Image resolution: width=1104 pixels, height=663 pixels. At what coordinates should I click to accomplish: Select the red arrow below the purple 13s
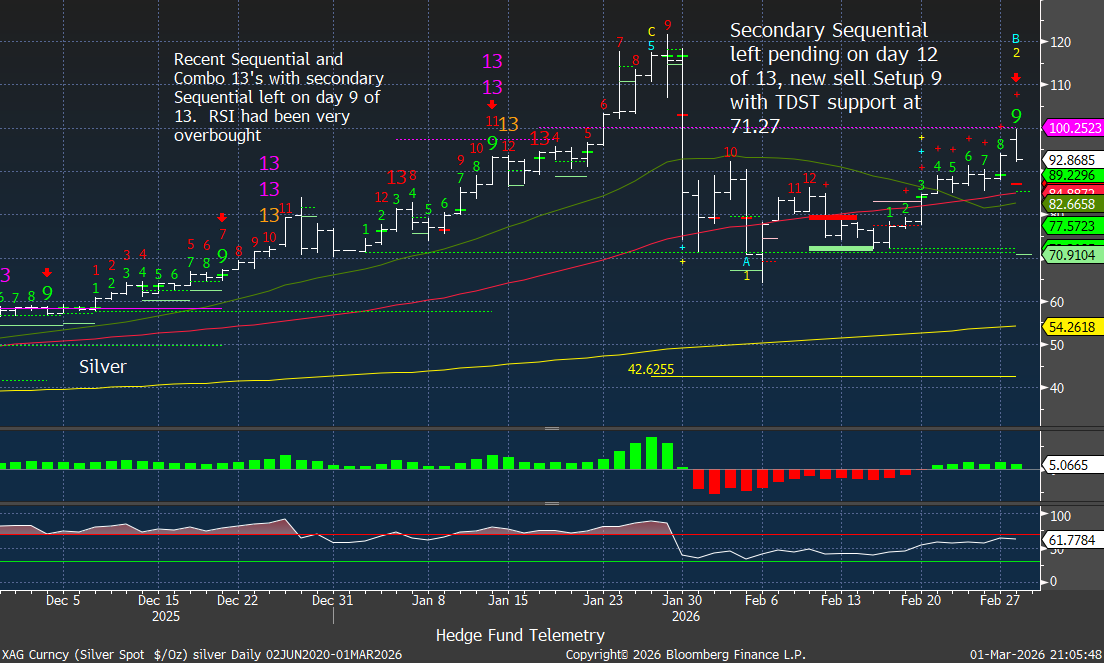tap(492, 104)
